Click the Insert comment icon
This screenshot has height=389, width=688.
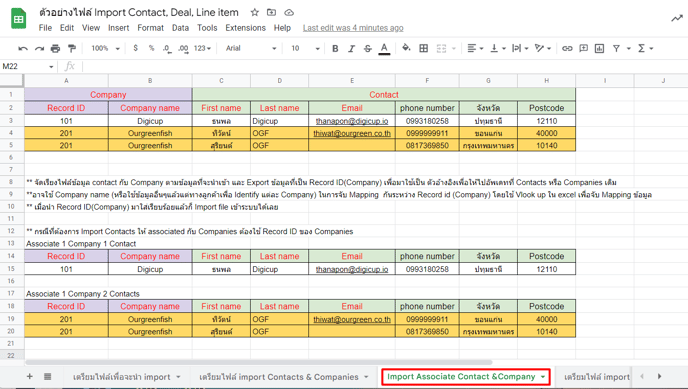coord(584,48)
